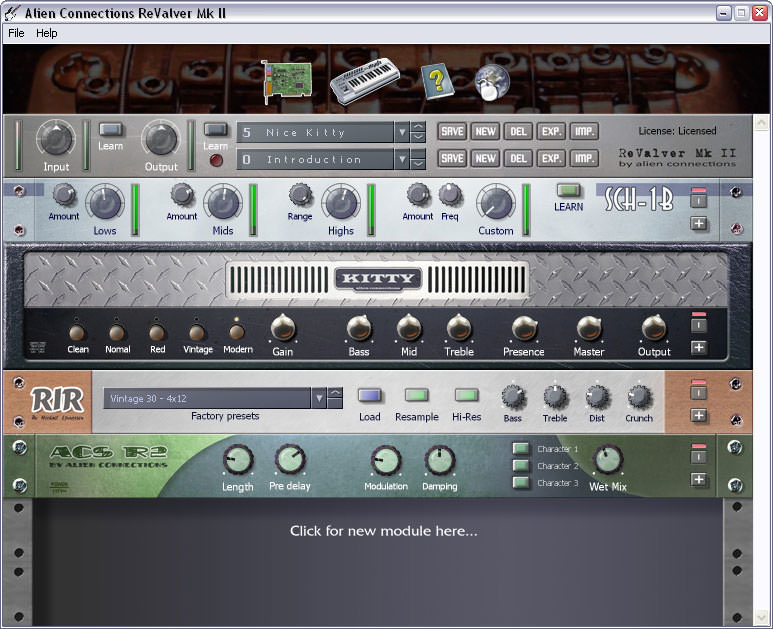Click the question mark help book icon
The width and height of the screenshot is (773, 629).
(x=436, y=80)
